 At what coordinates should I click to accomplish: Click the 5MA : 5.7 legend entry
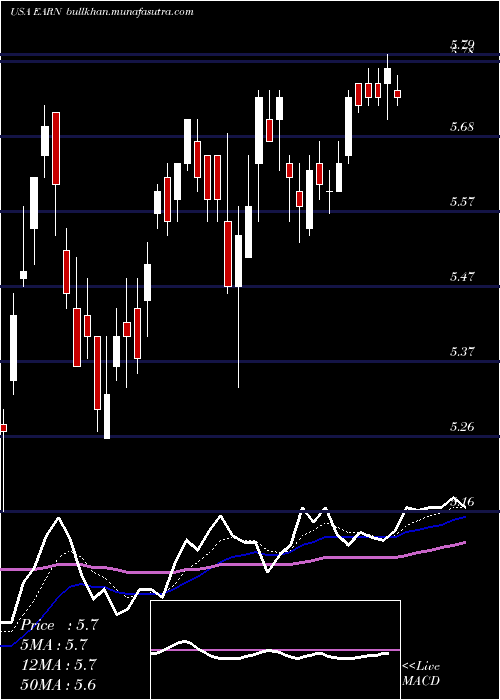click(54, 645)
